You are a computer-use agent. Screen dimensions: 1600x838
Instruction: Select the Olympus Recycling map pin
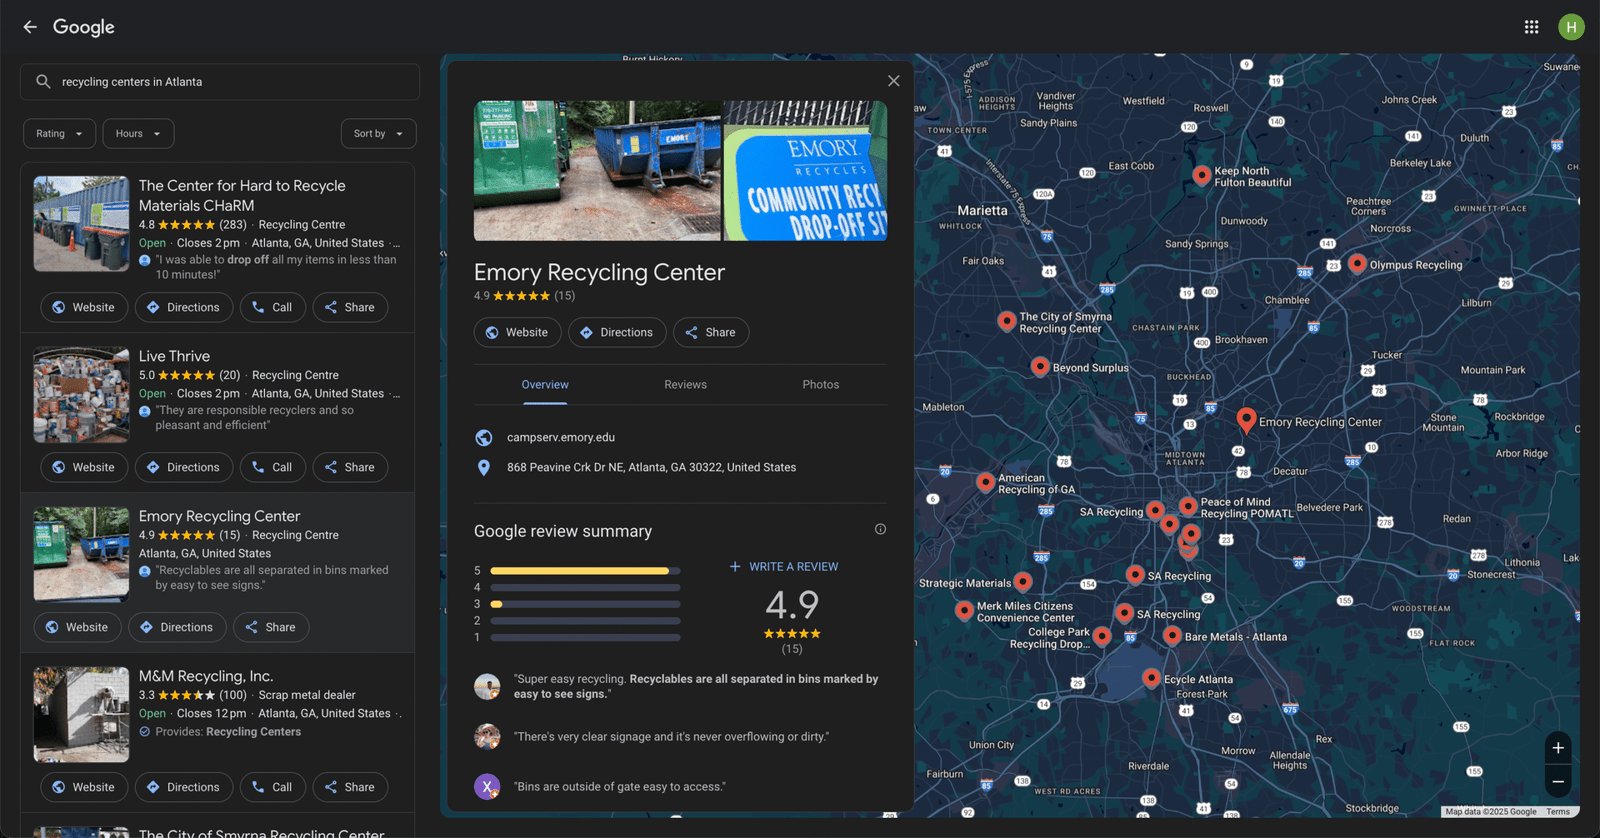coord(1357,264)
